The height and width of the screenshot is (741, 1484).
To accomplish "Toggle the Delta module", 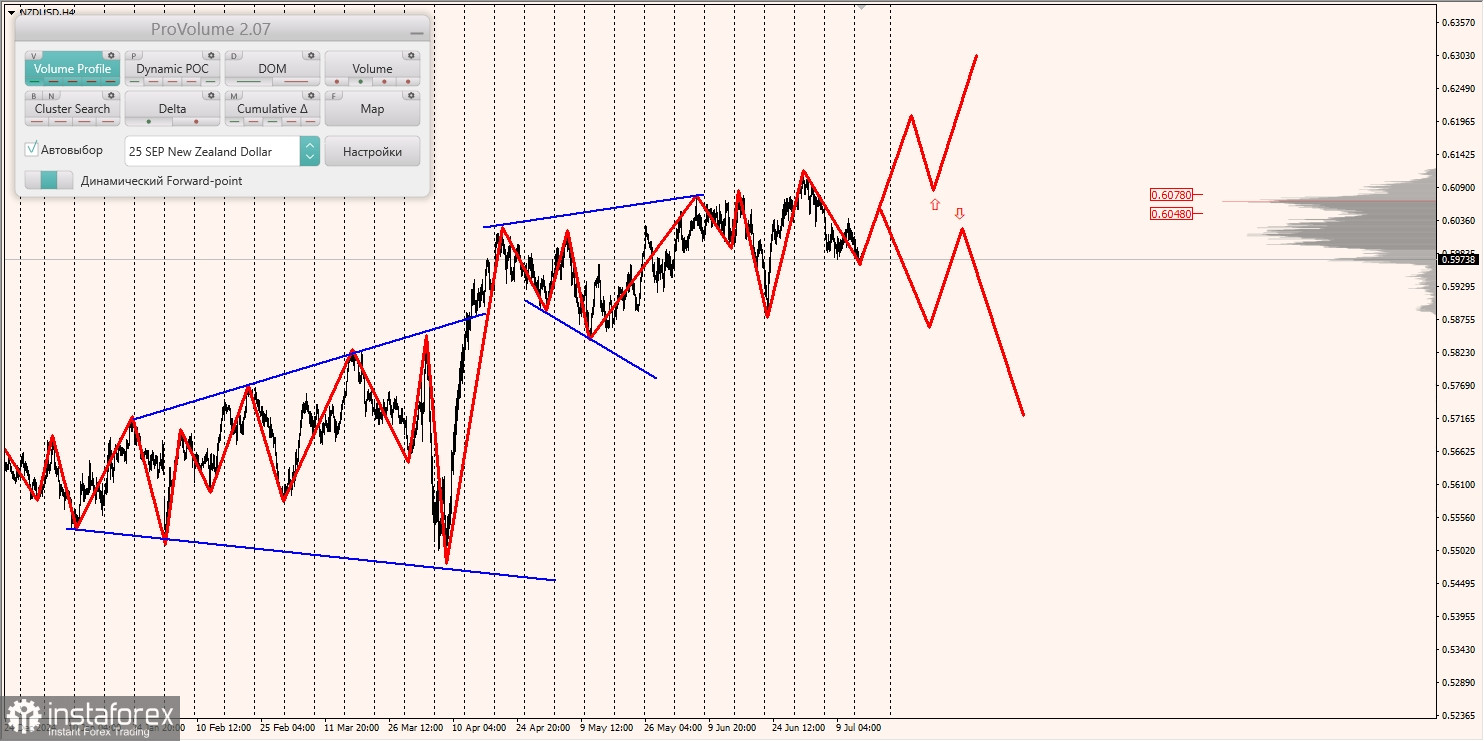I will [x=172, y=108].
